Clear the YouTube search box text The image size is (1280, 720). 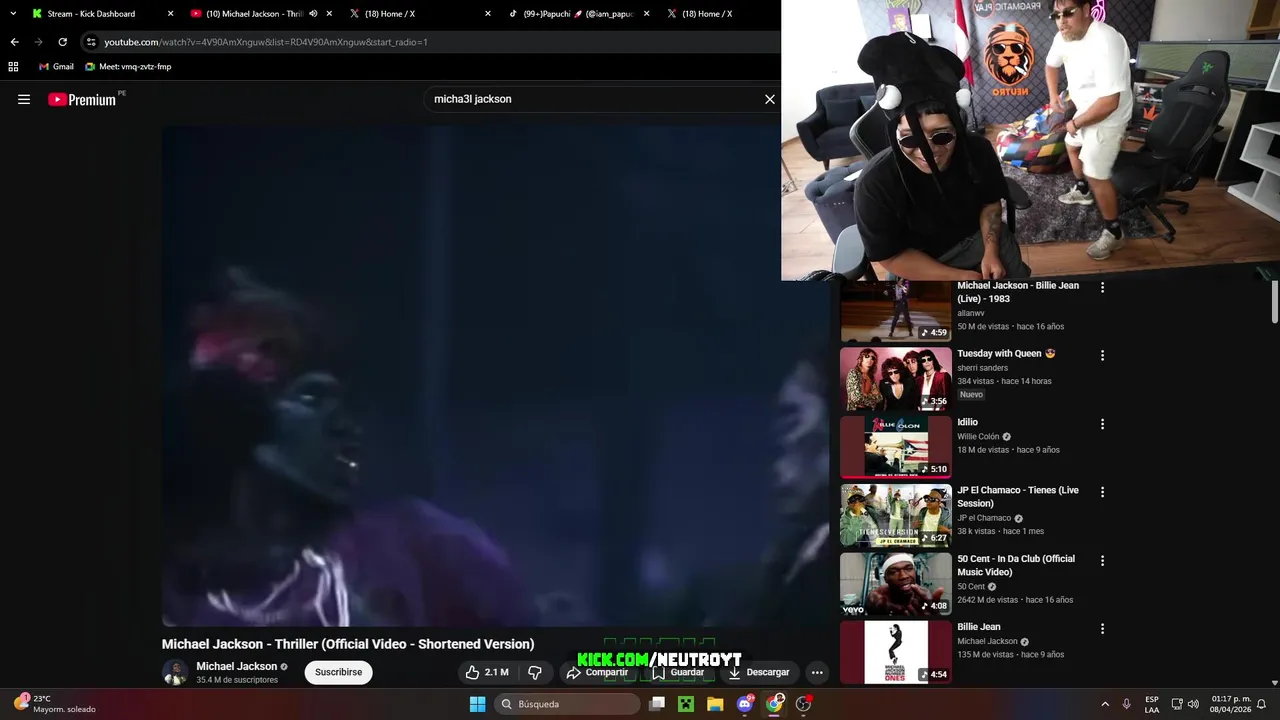pos(770,99)
